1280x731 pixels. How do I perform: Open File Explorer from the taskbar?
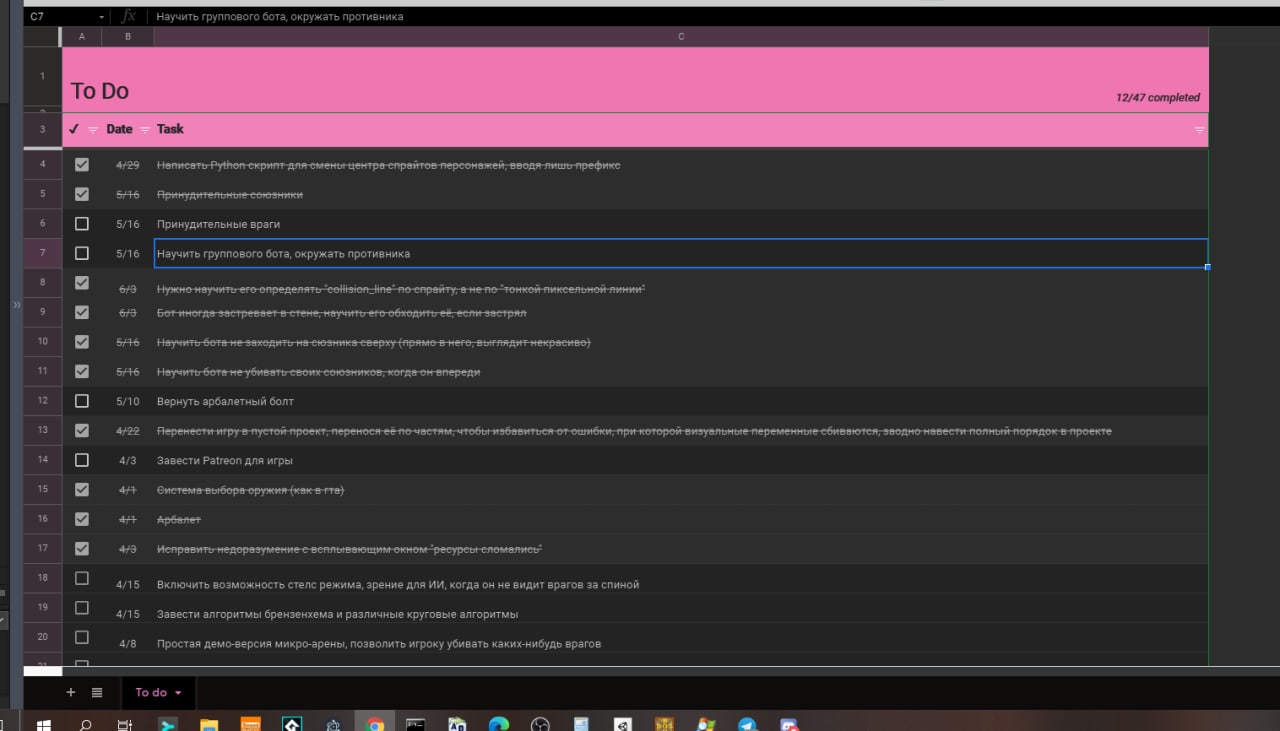[x=209, y=725]
